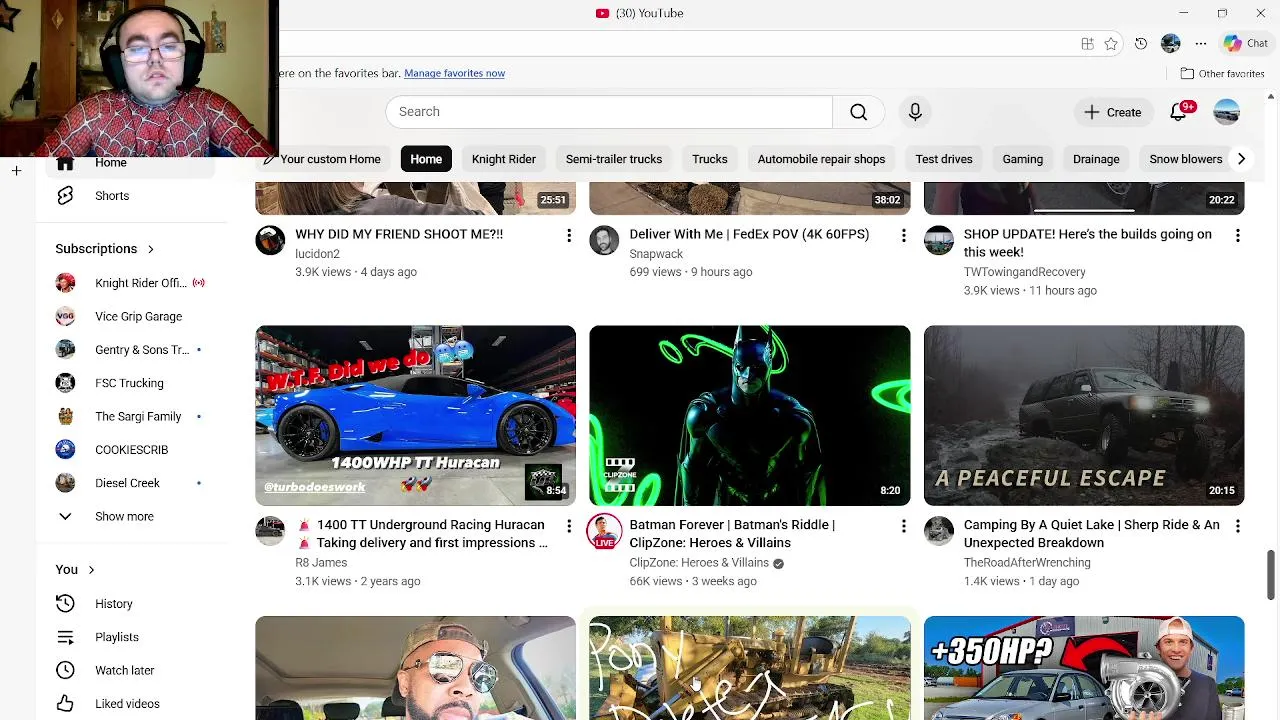Select Knight Rider chip
Image resolution: width=1280 pixels, height=720 pixels.
coord(504,159)
